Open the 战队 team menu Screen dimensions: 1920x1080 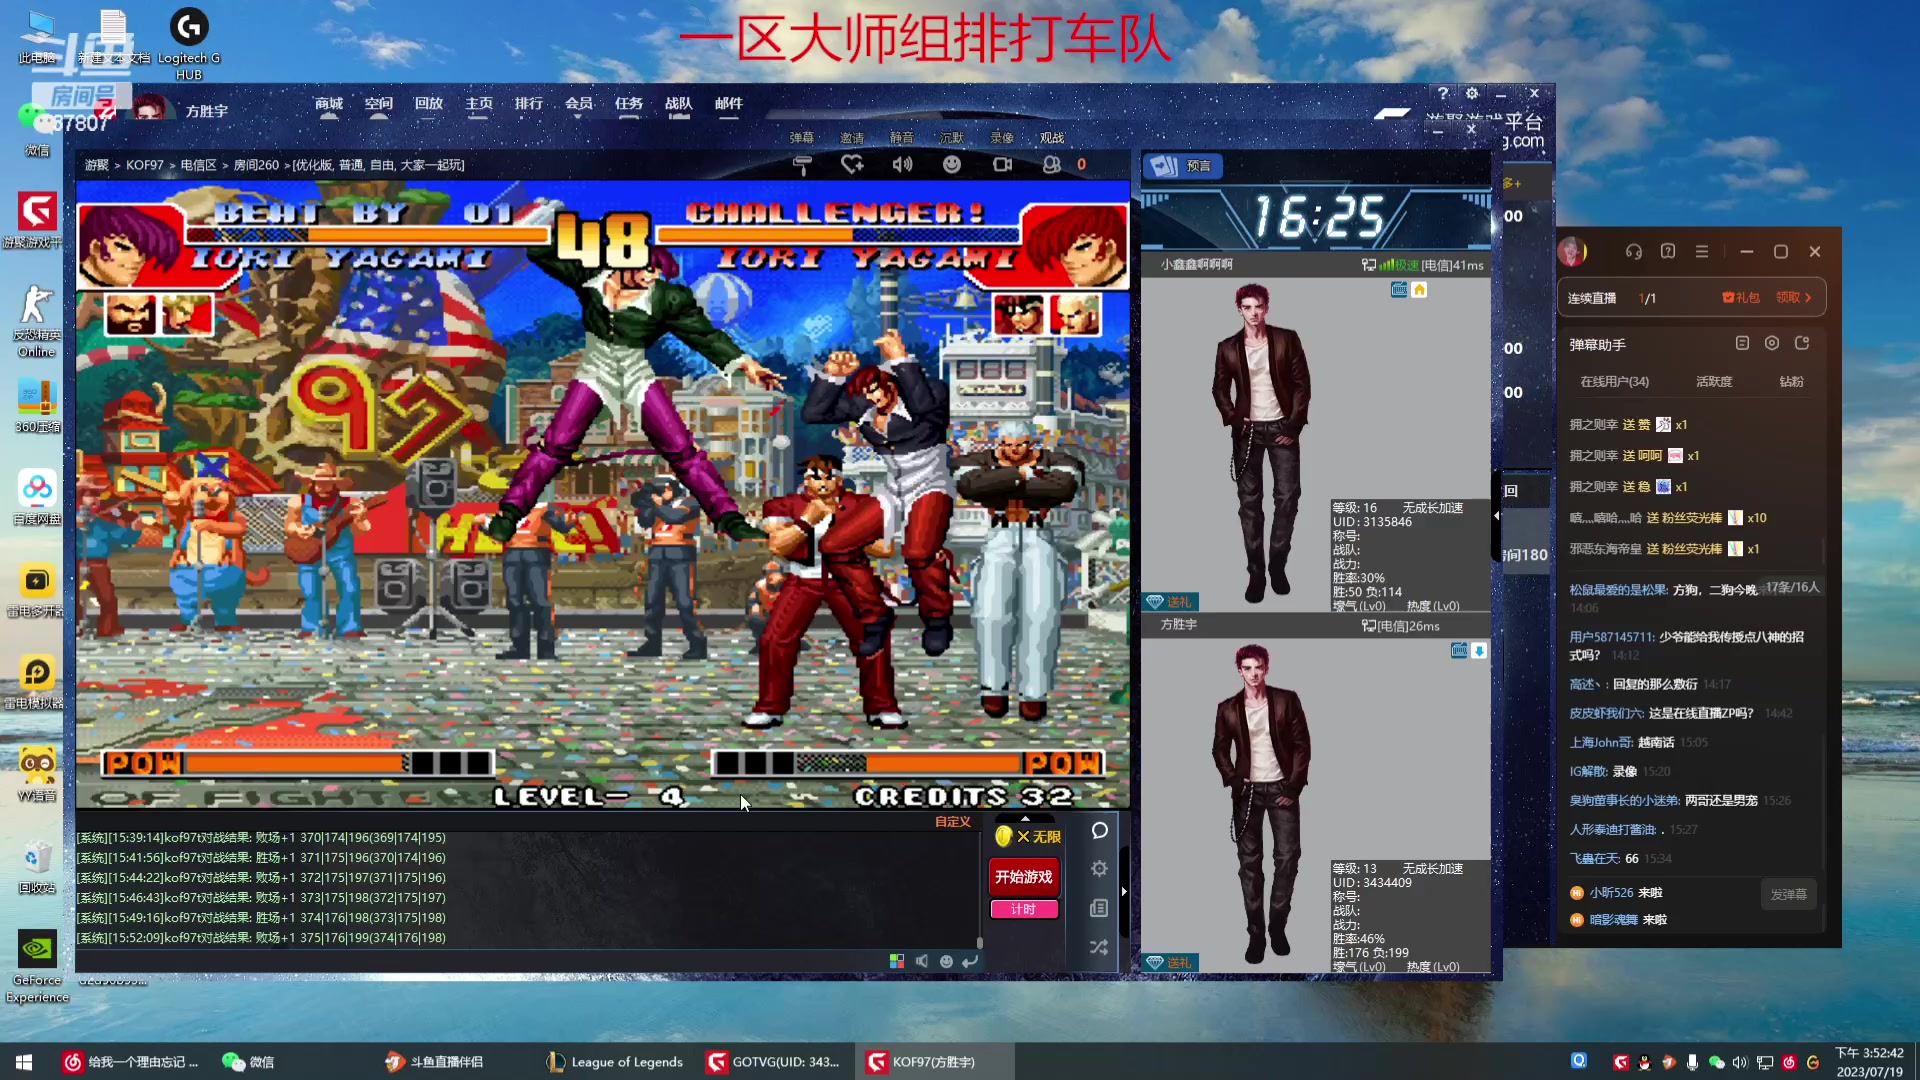tap(679, 104)
